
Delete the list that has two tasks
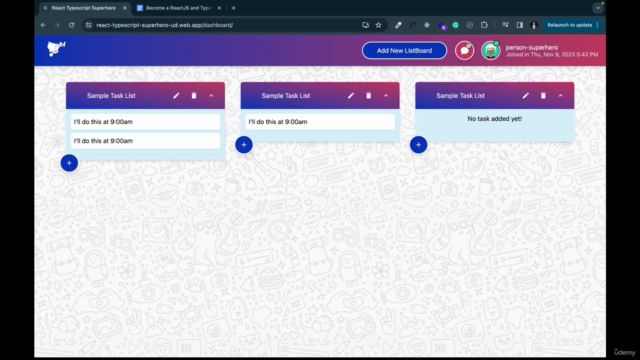click(194, 96)
